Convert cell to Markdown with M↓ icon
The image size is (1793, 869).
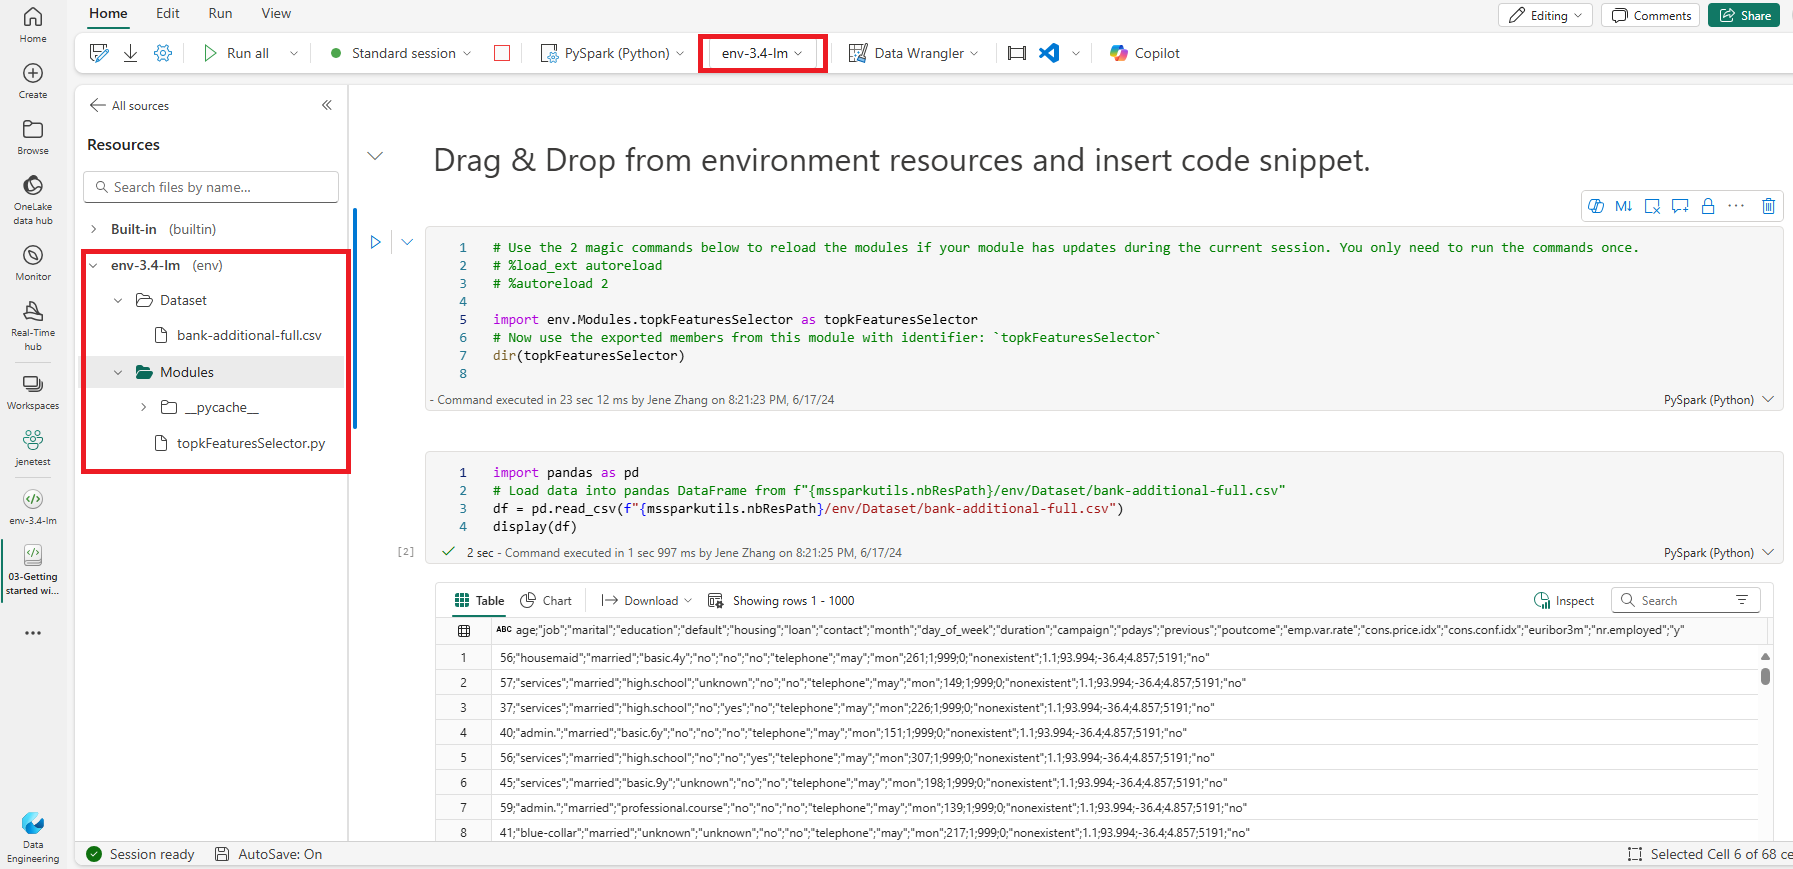pyautogui.click(x=1624, y=206)
